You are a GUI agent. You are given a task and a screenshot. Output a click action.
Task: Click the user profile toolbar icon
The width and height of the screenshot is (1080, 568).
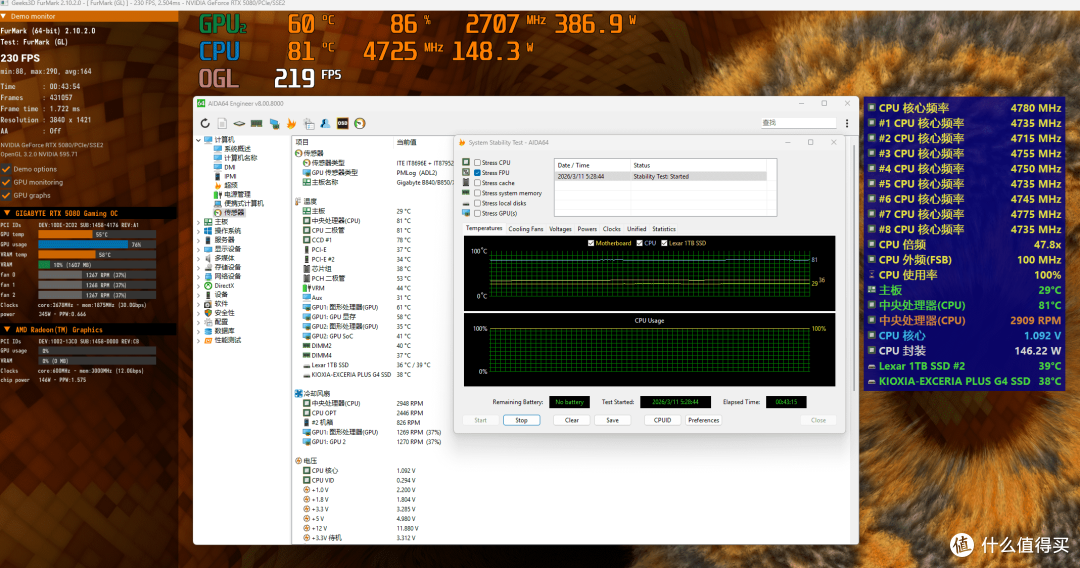pyautogui.click(x=325, y=123)
